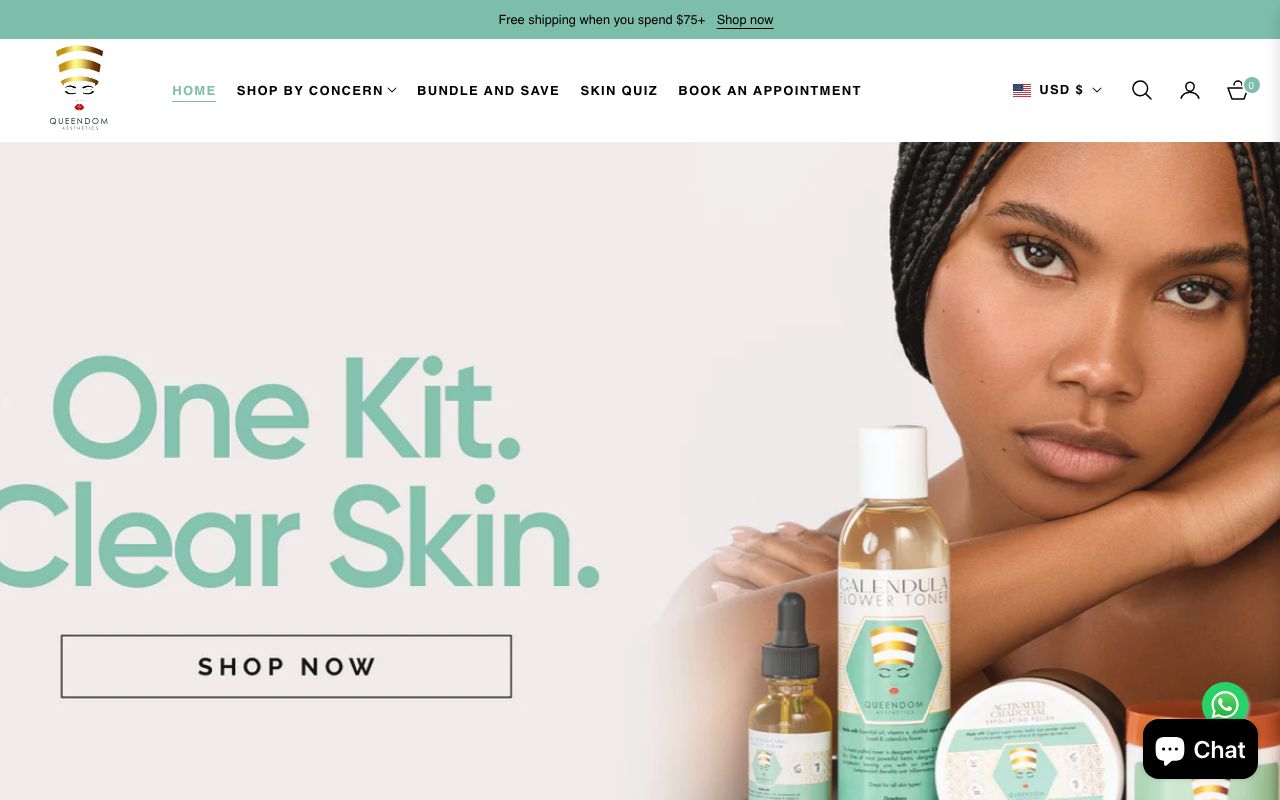
Task: Open the USD $ currency selector
Action: (x=1057, y=90)
